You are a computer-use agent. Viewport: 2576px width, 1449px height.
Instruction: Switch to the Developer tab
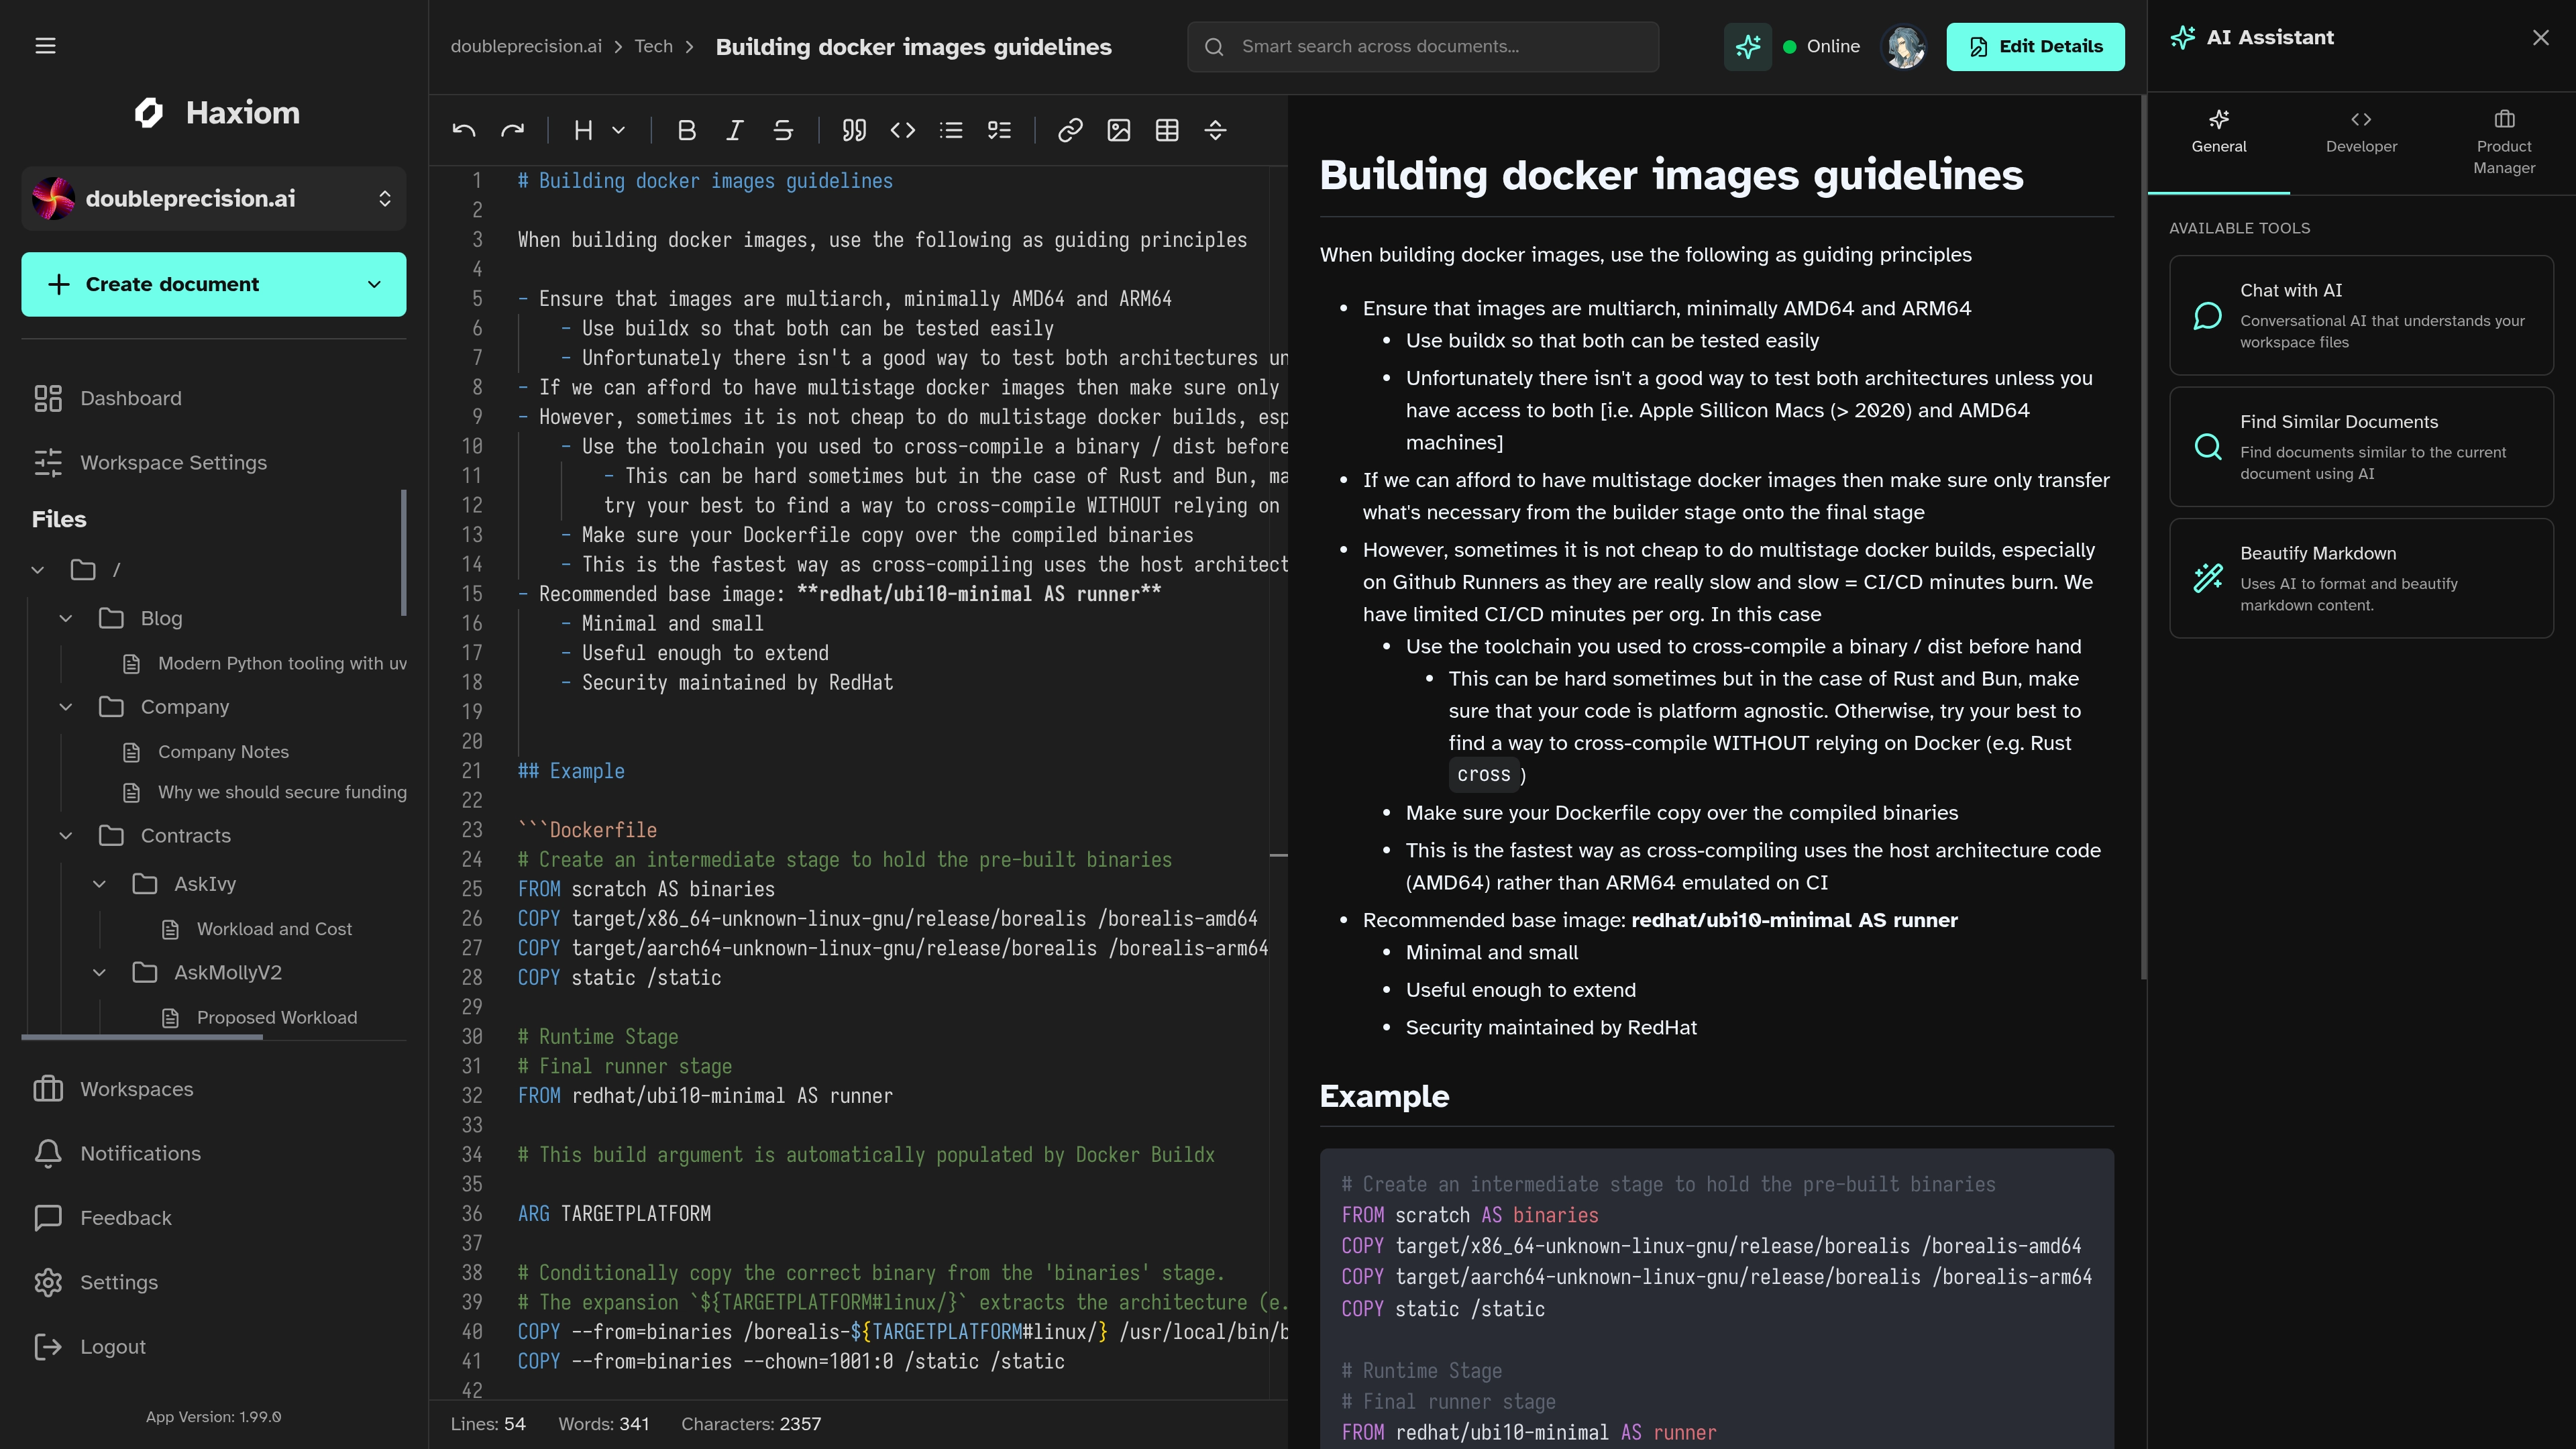pyautogui.click(x=2360, y=132)
